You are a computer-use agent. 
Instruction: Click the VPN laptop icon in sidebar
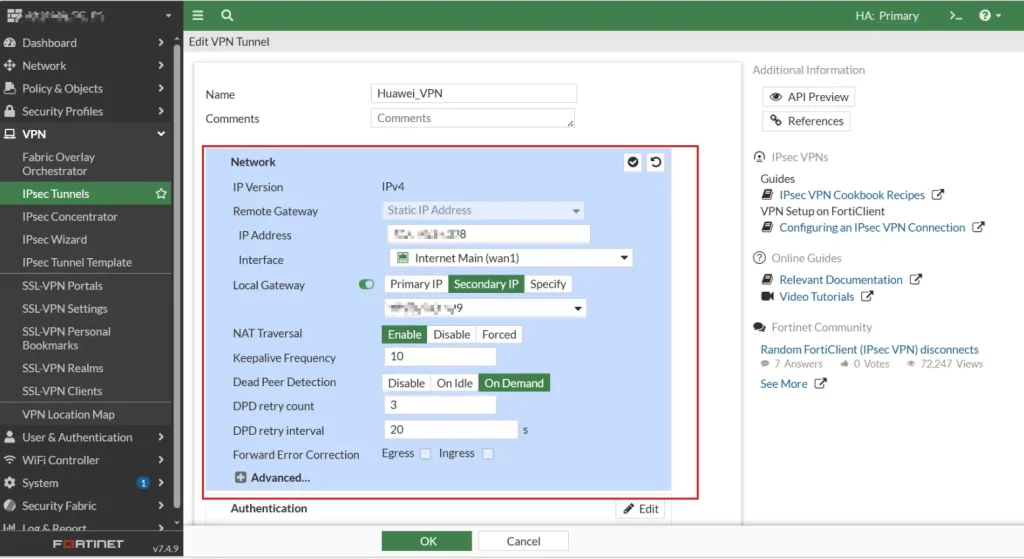point(10,134)
